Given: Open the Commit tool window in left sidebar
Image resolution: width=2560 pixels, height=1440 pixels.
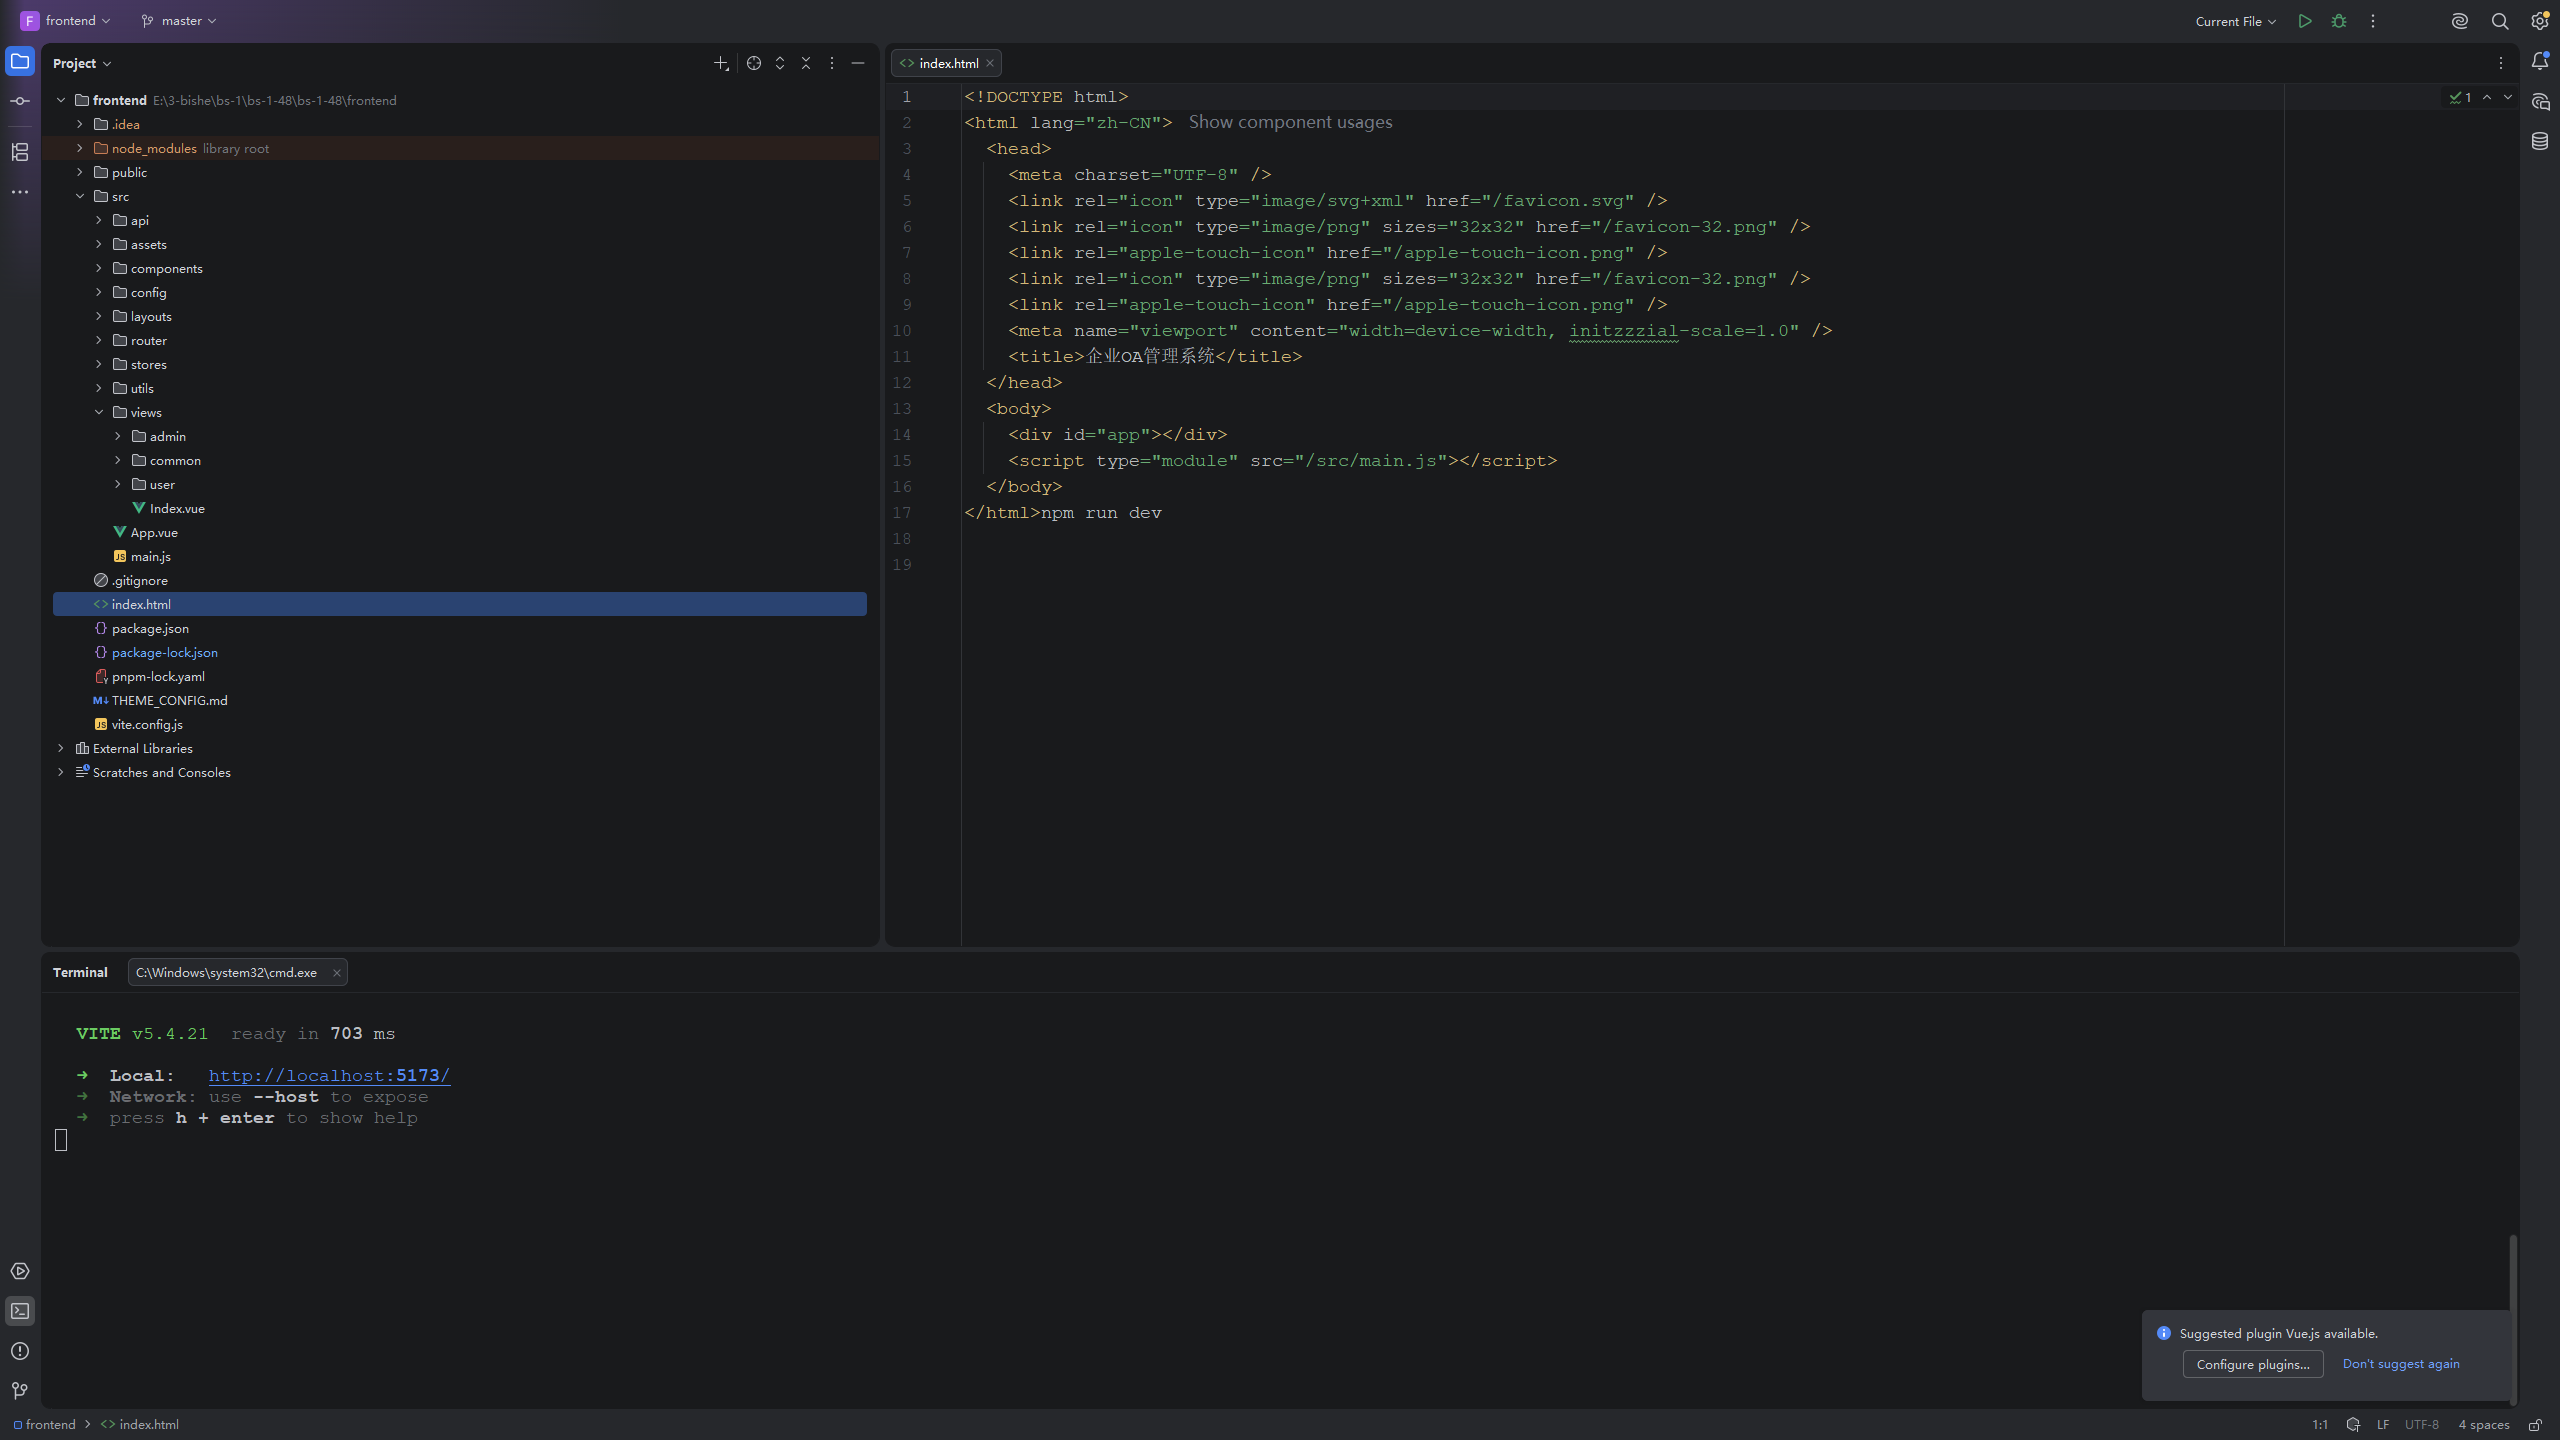Looking at the screenshot, I should coord(20,101).
